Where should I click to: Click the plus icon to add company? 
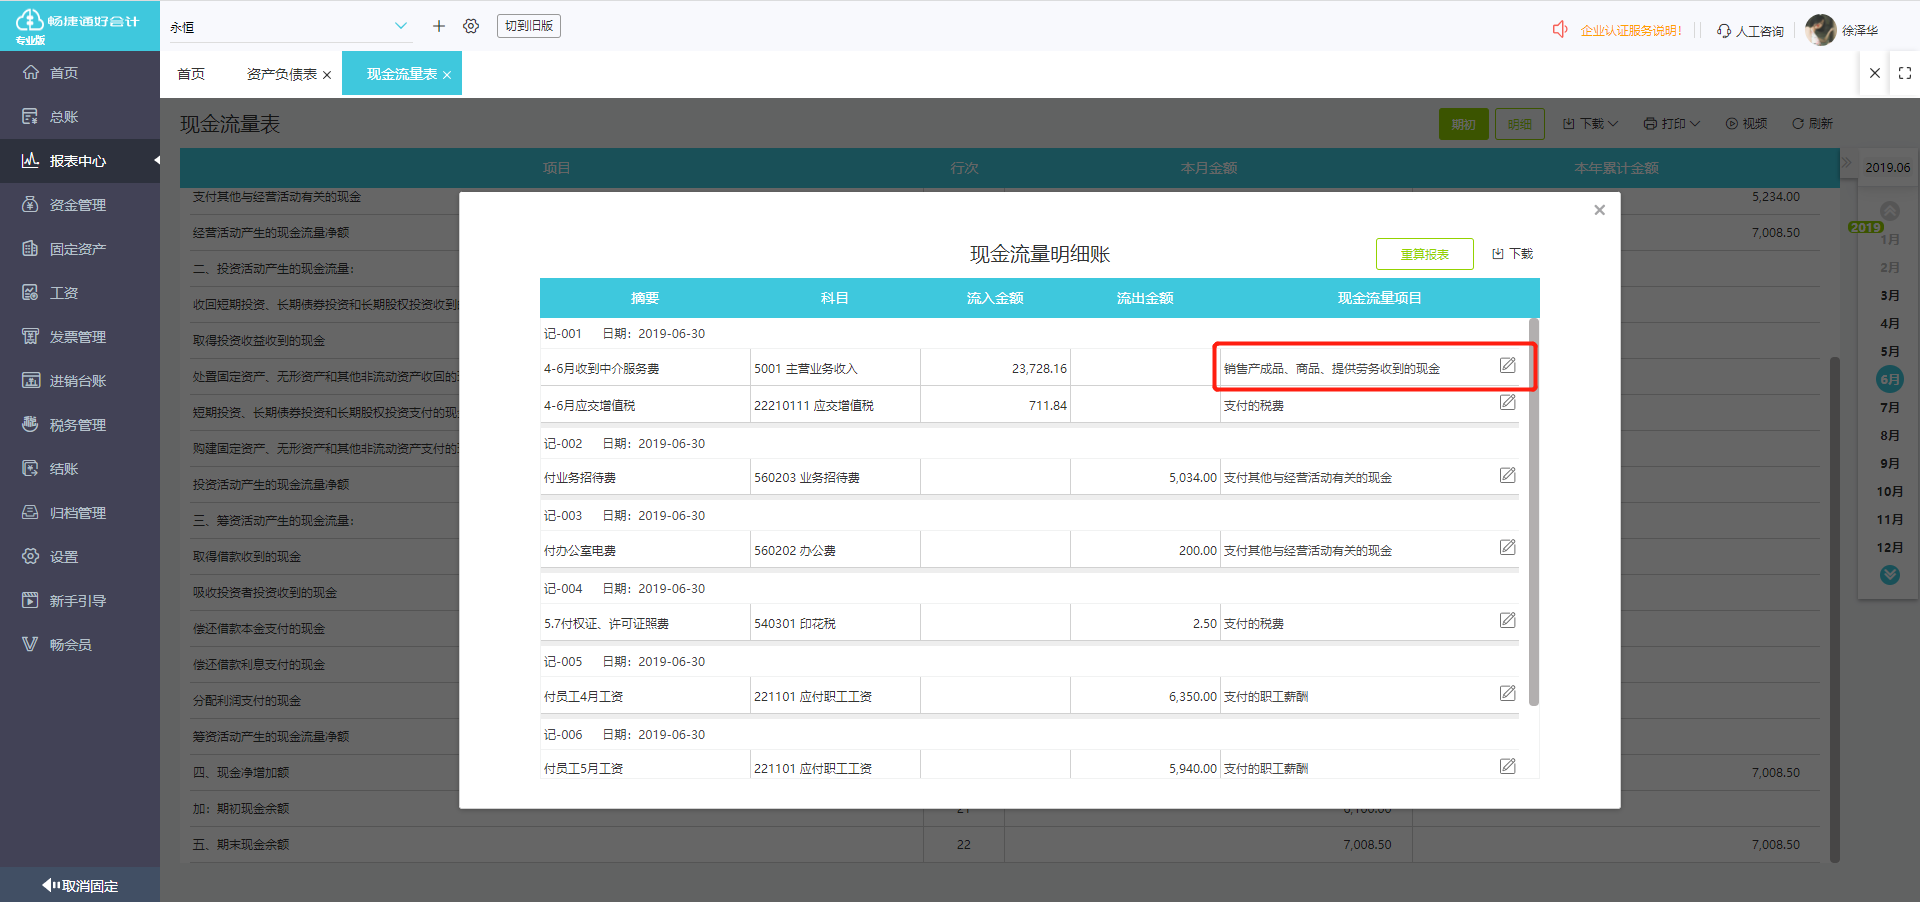coord(438,26)
